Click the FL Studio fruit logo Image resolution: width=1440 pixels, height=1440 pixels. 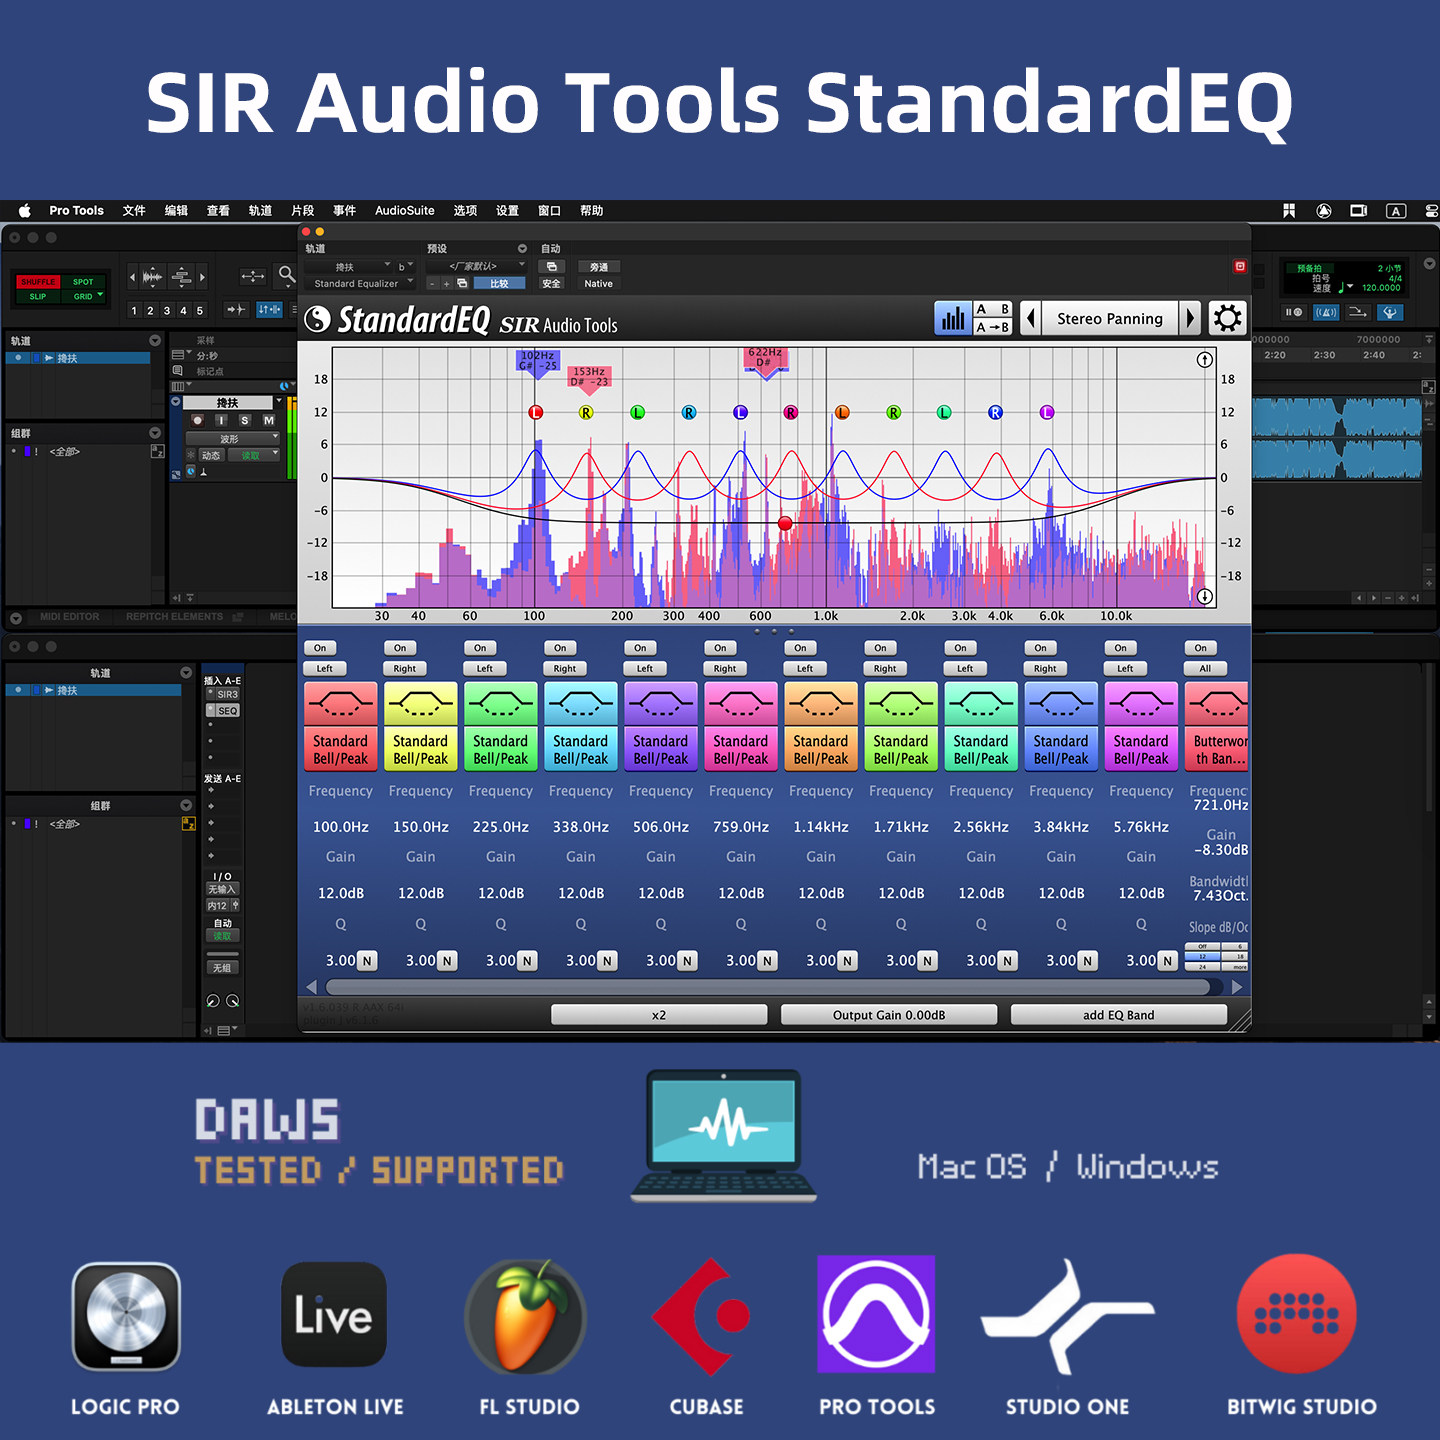526,1316
